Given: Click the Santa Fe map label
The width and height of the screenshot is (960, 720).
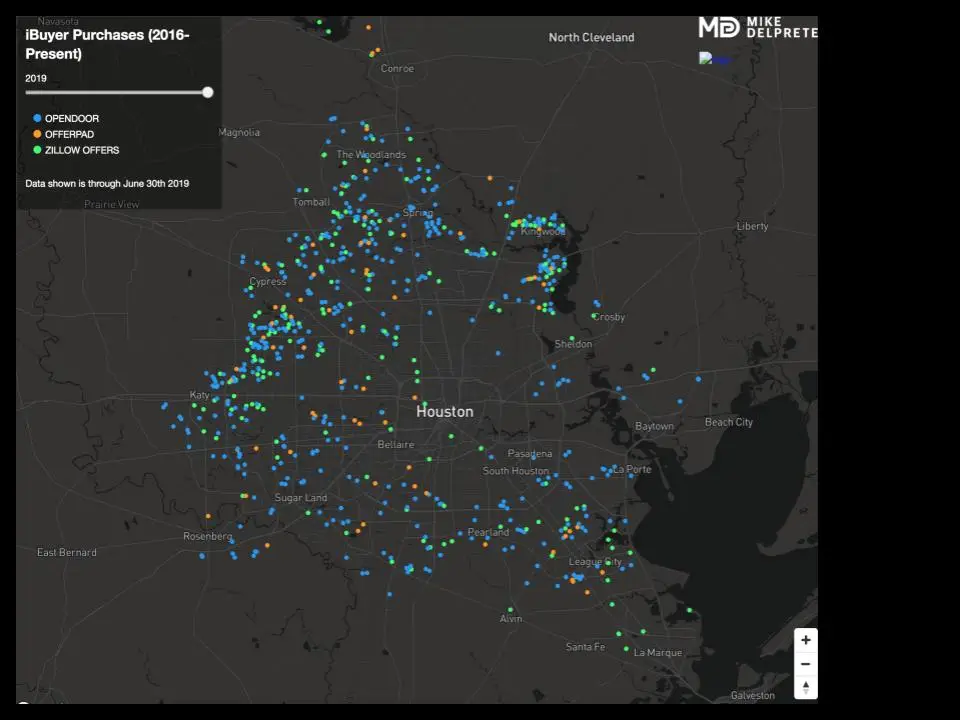Looking at the screenshot, I should coord(585,647).
